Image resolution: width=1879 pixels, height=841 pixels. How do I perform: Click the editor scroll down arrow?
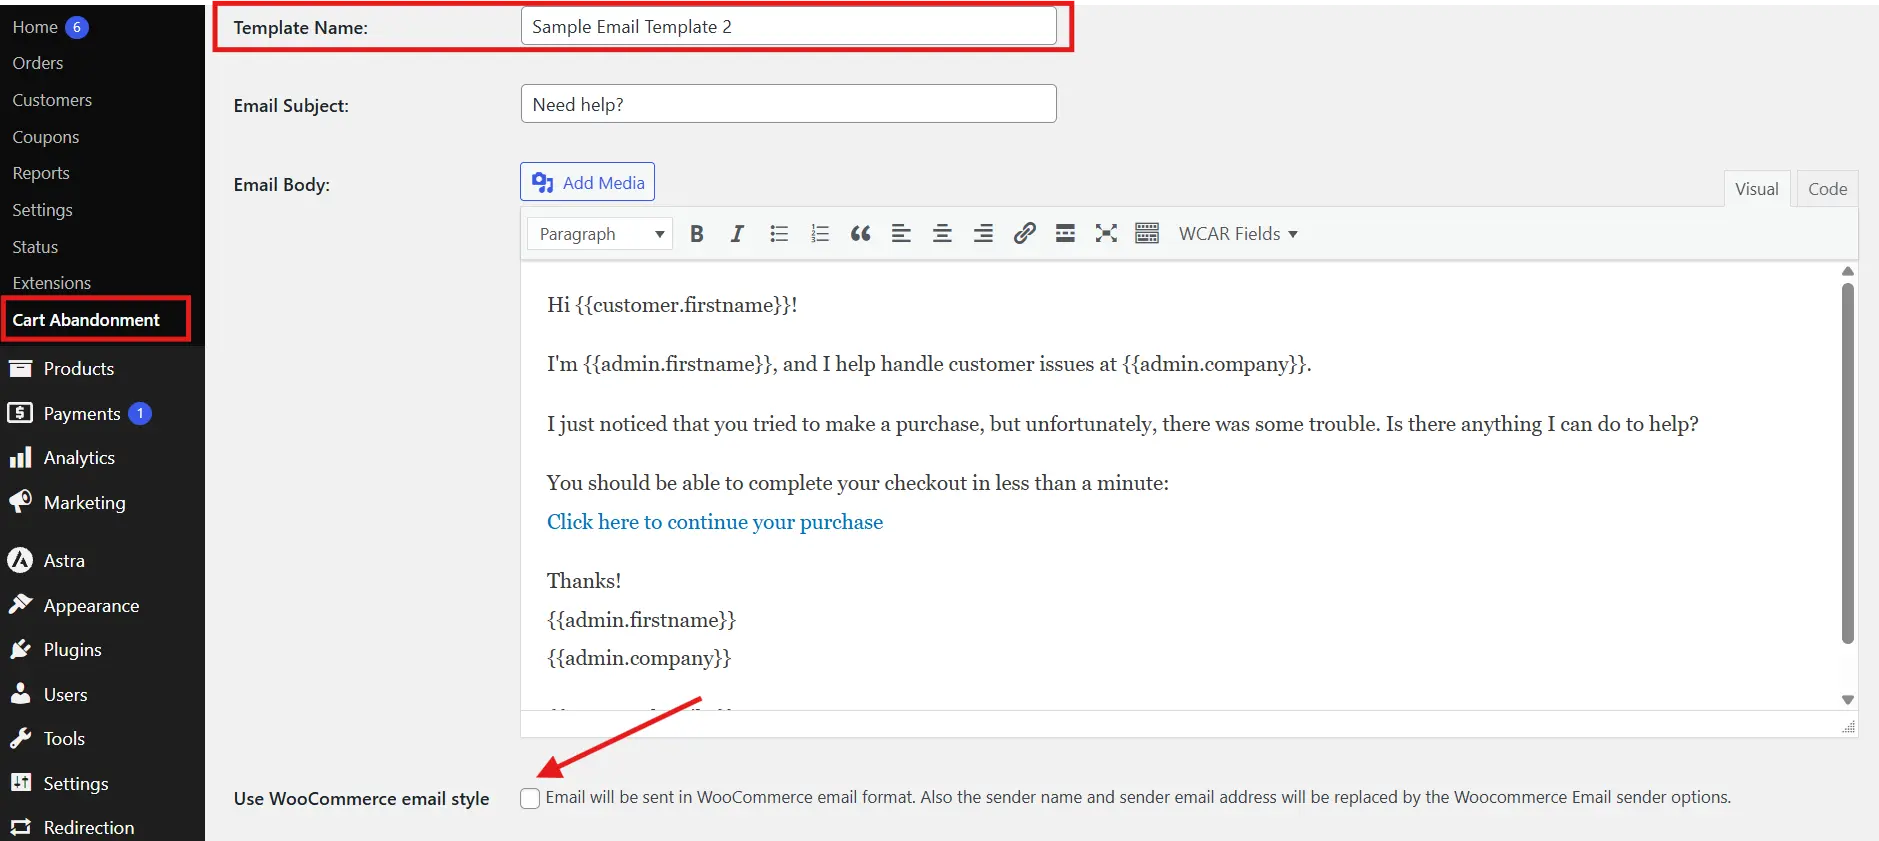point(1848,700)
